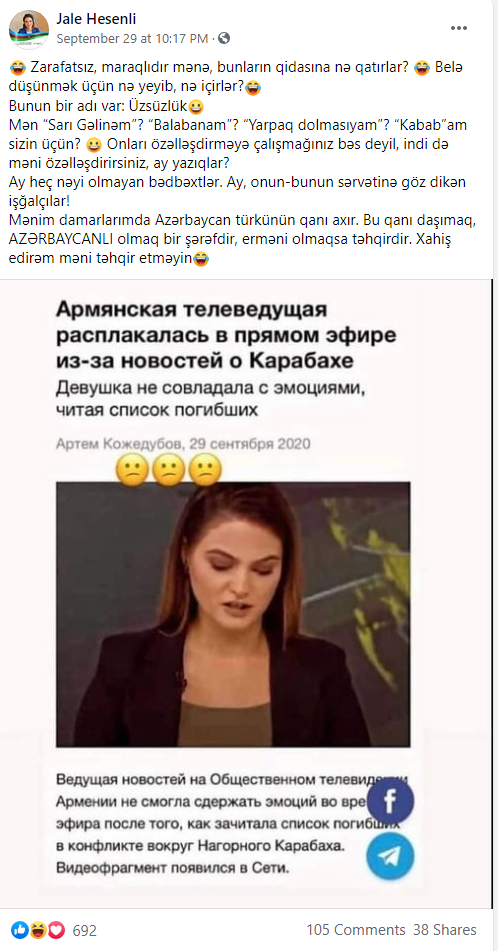The width and height of the screenshot is (498, 951).
Task: Click the third confused face emoji on image
Action: pyautogui.click(x=205, y=471)
